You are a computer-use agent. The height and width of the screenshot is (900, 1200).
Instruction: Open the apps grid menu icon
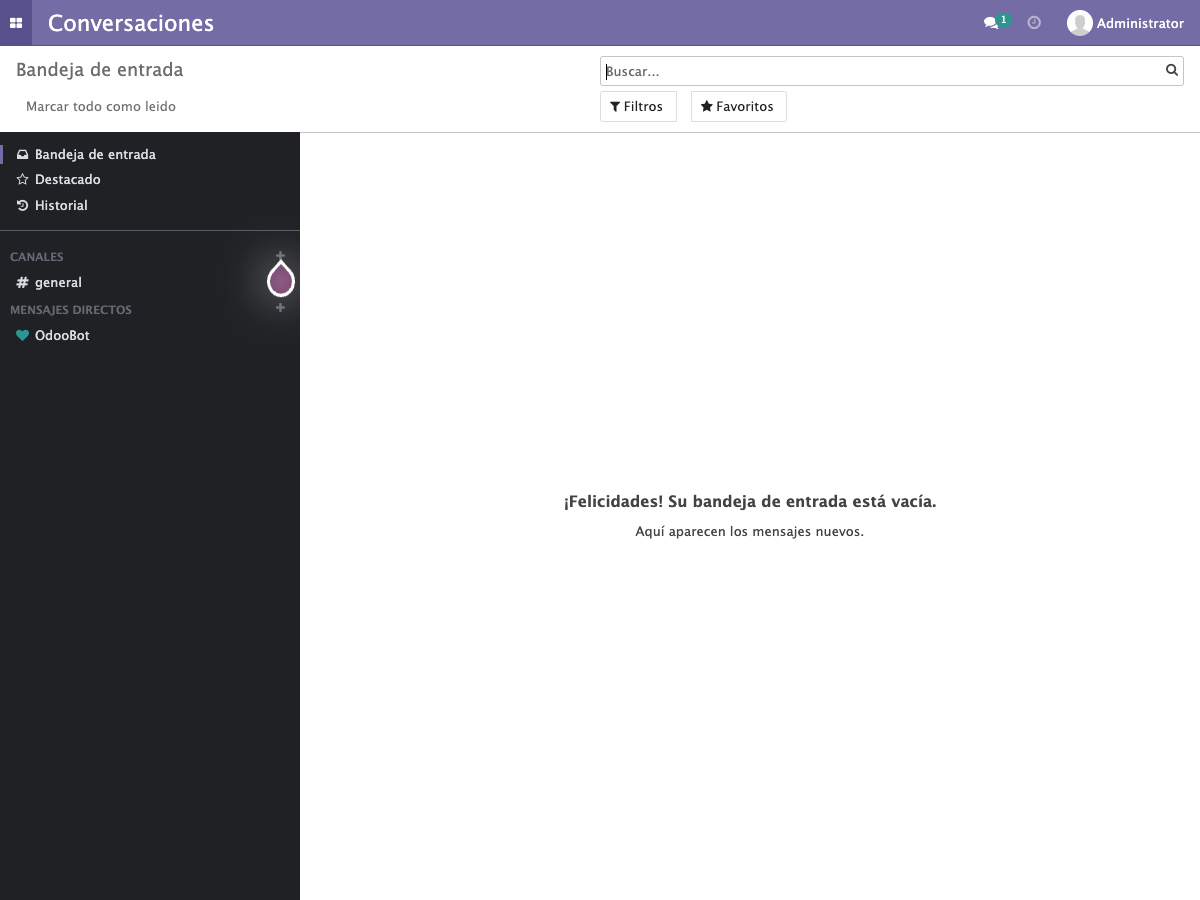tap(16, 23)
